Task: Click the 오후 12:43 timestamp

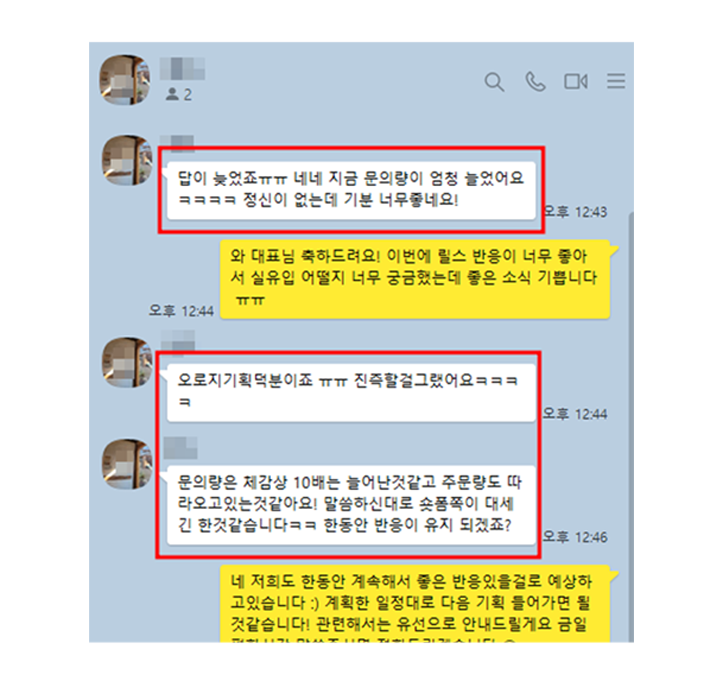Action: (x=575, y=212)
